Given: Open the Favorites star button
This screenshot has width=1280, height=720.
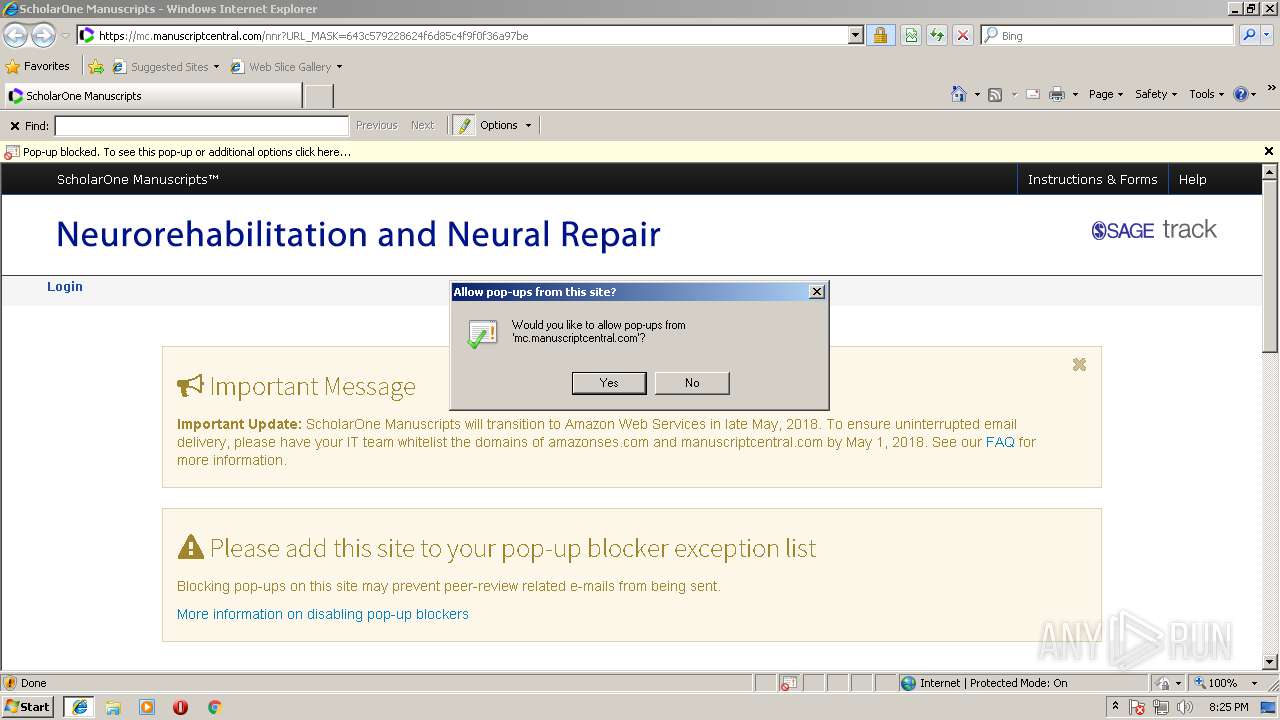Looking at the screenshot, I should point(38,66).
